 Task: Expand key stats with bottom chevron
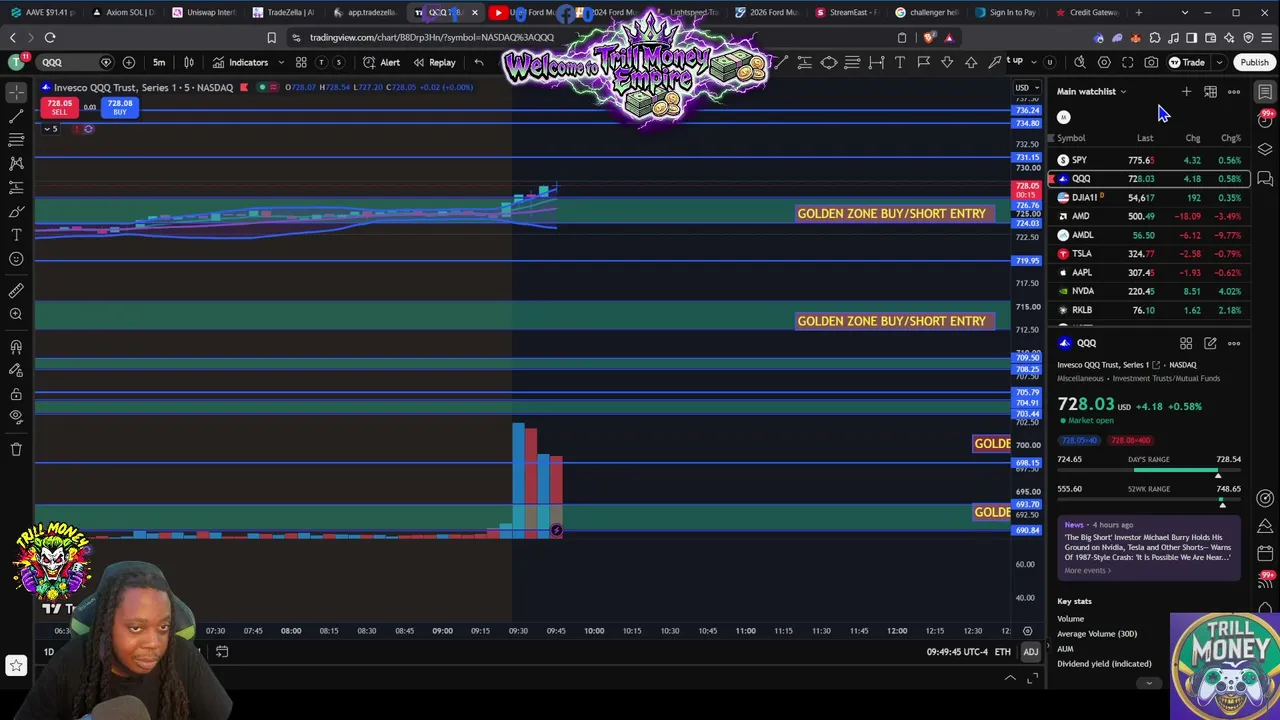click(1149, 683)
